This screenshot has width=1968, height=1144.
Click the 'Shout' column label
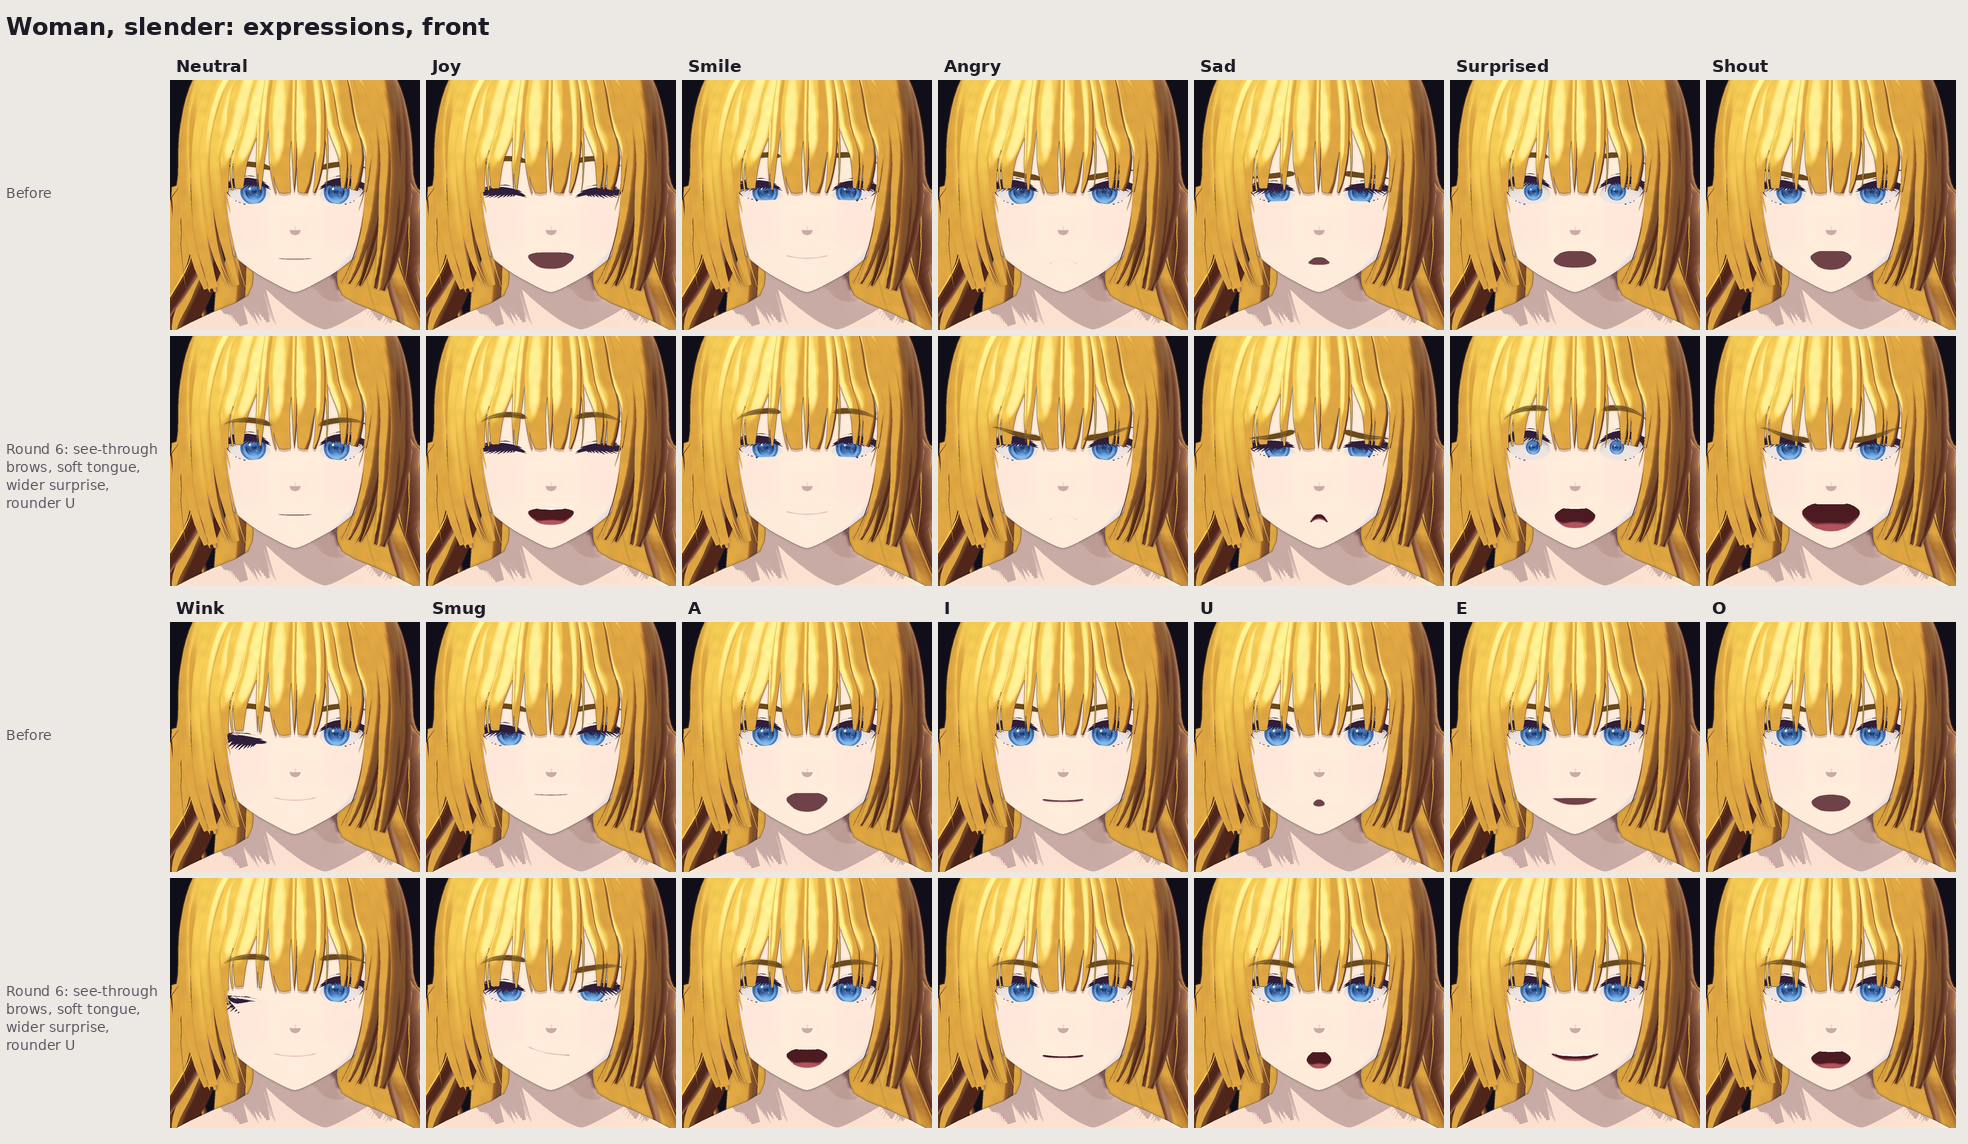click(1740, 66)
